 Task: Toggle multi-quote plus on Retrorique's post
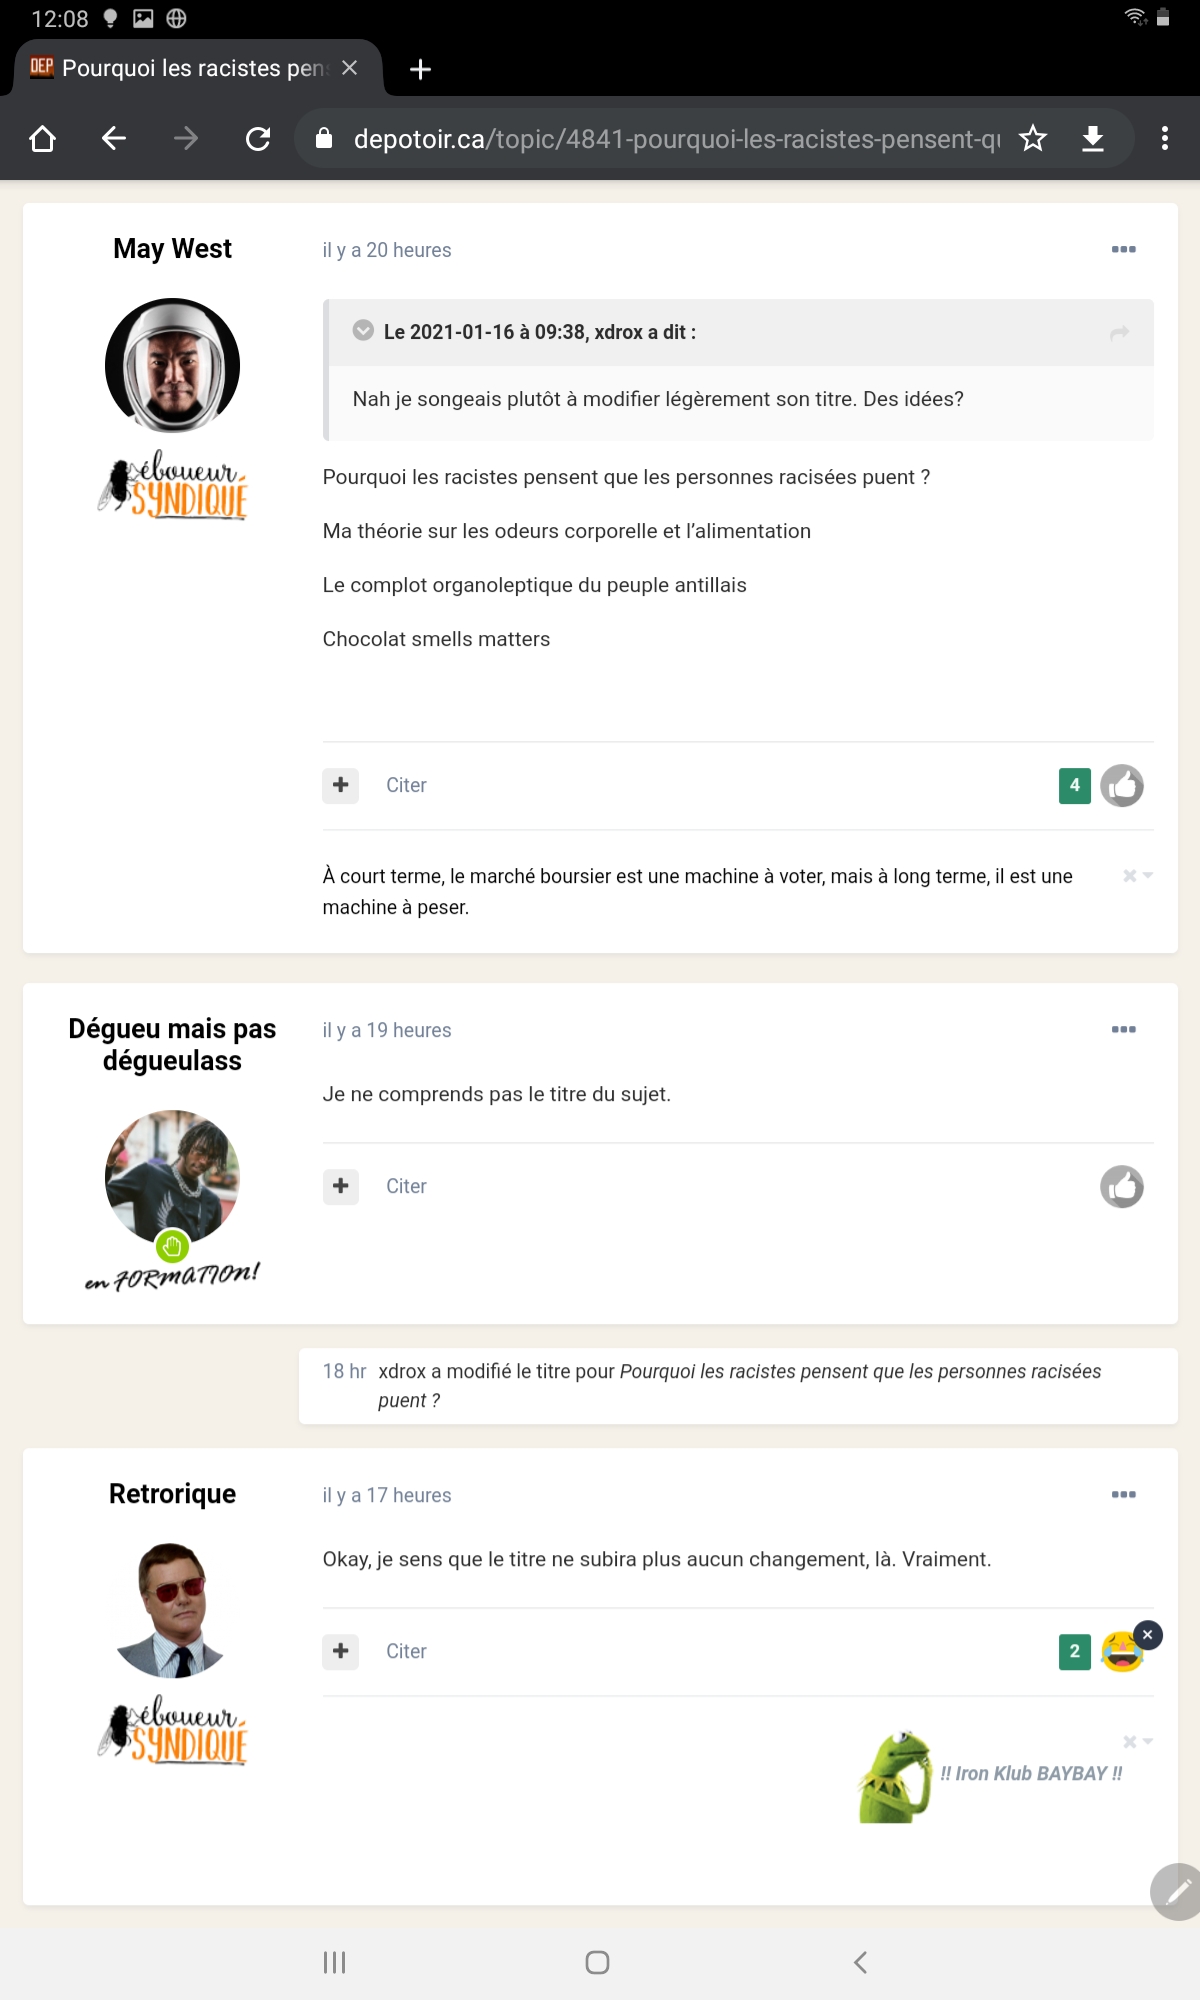click(341, 1651)
